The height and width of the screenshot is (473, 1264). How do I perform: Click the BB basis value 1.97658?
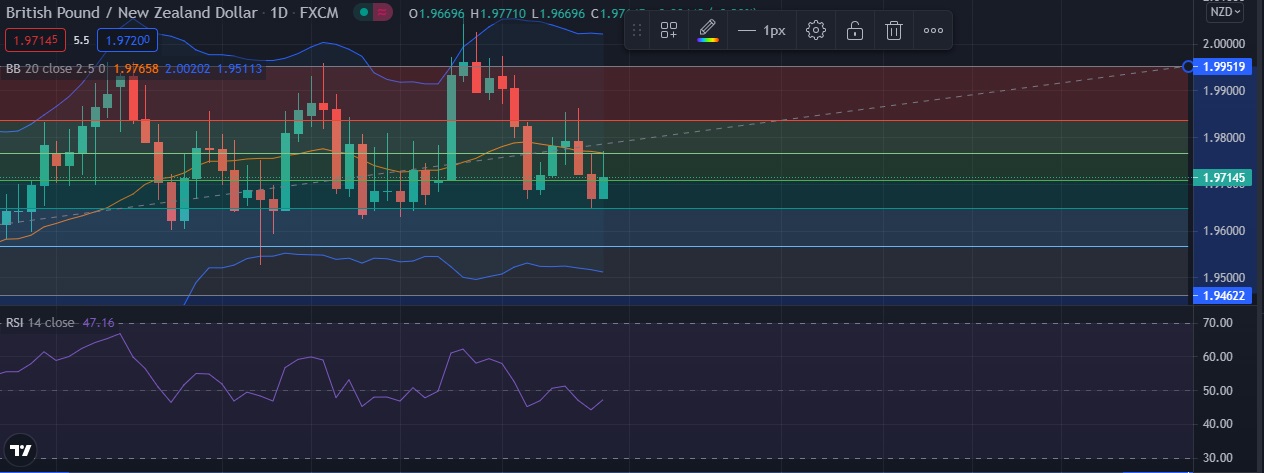135,69
